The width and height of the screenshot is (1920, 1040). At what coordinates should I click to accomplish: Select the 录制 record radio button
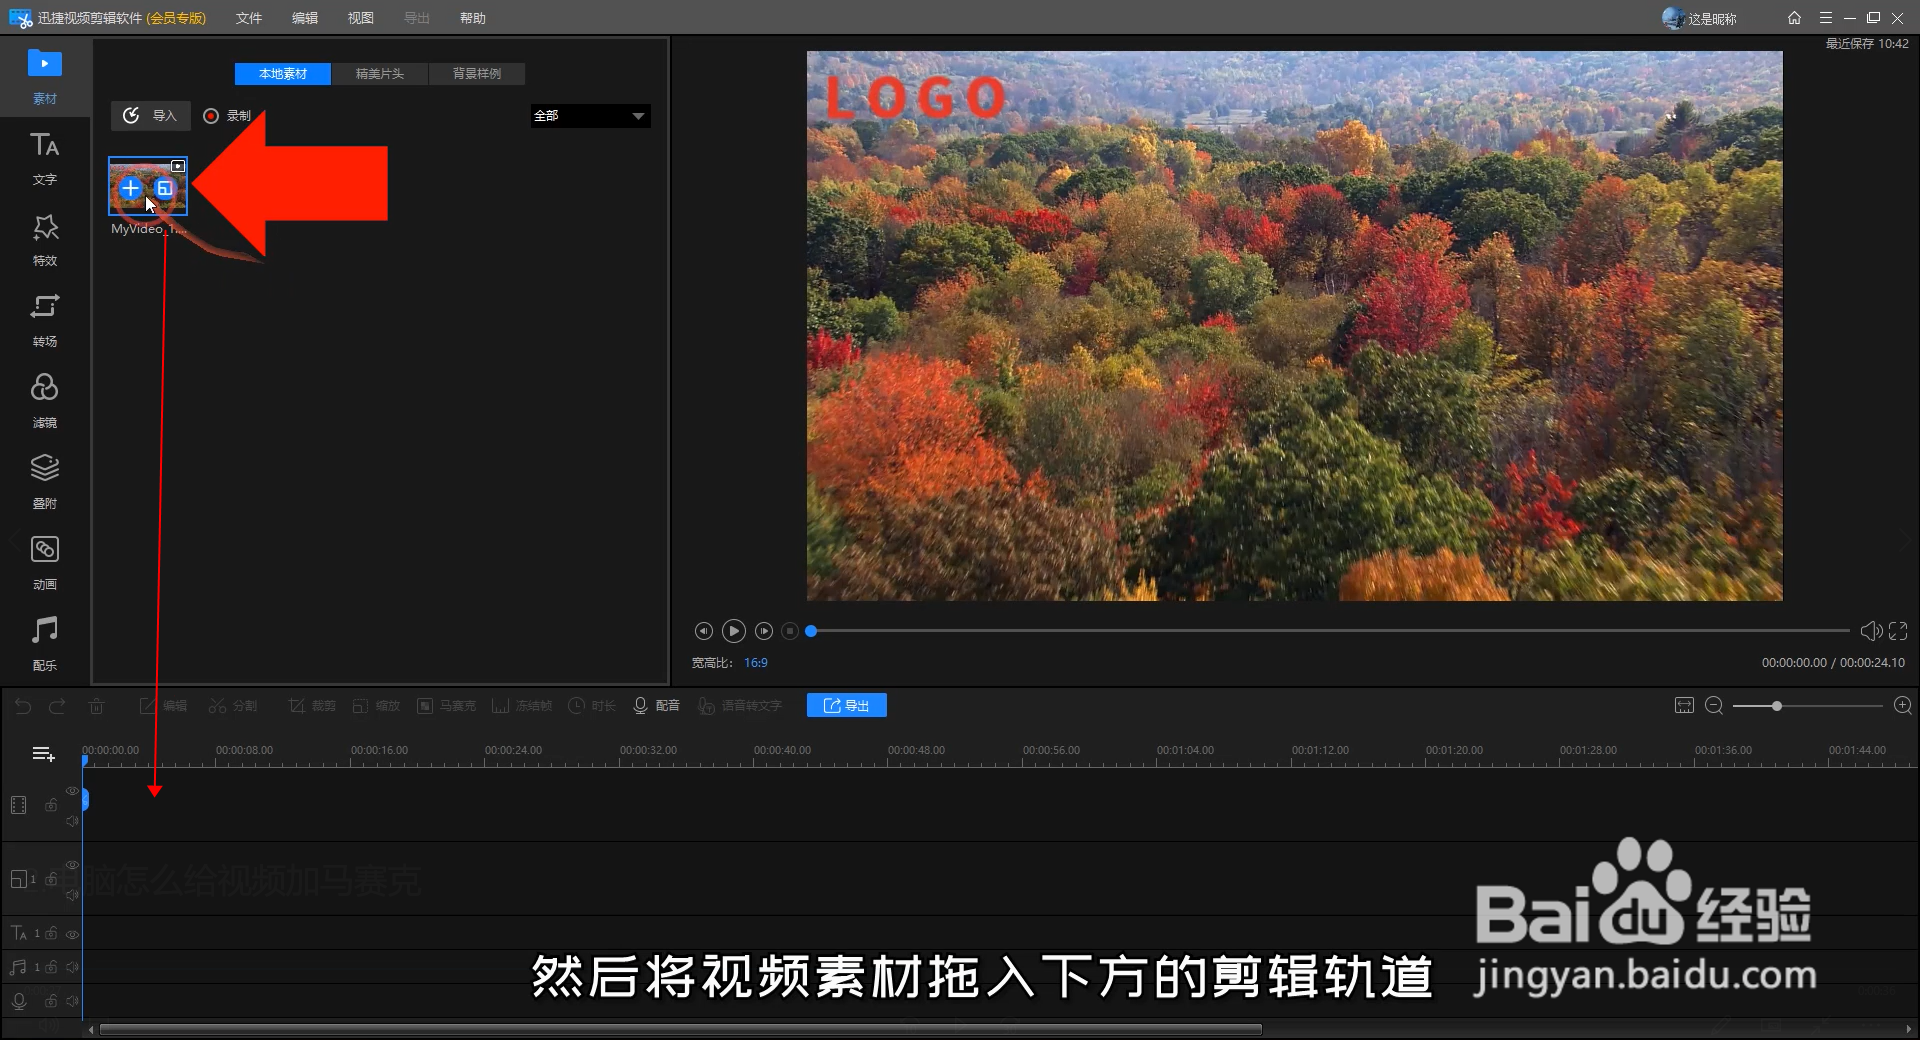[x=211, y=116]
